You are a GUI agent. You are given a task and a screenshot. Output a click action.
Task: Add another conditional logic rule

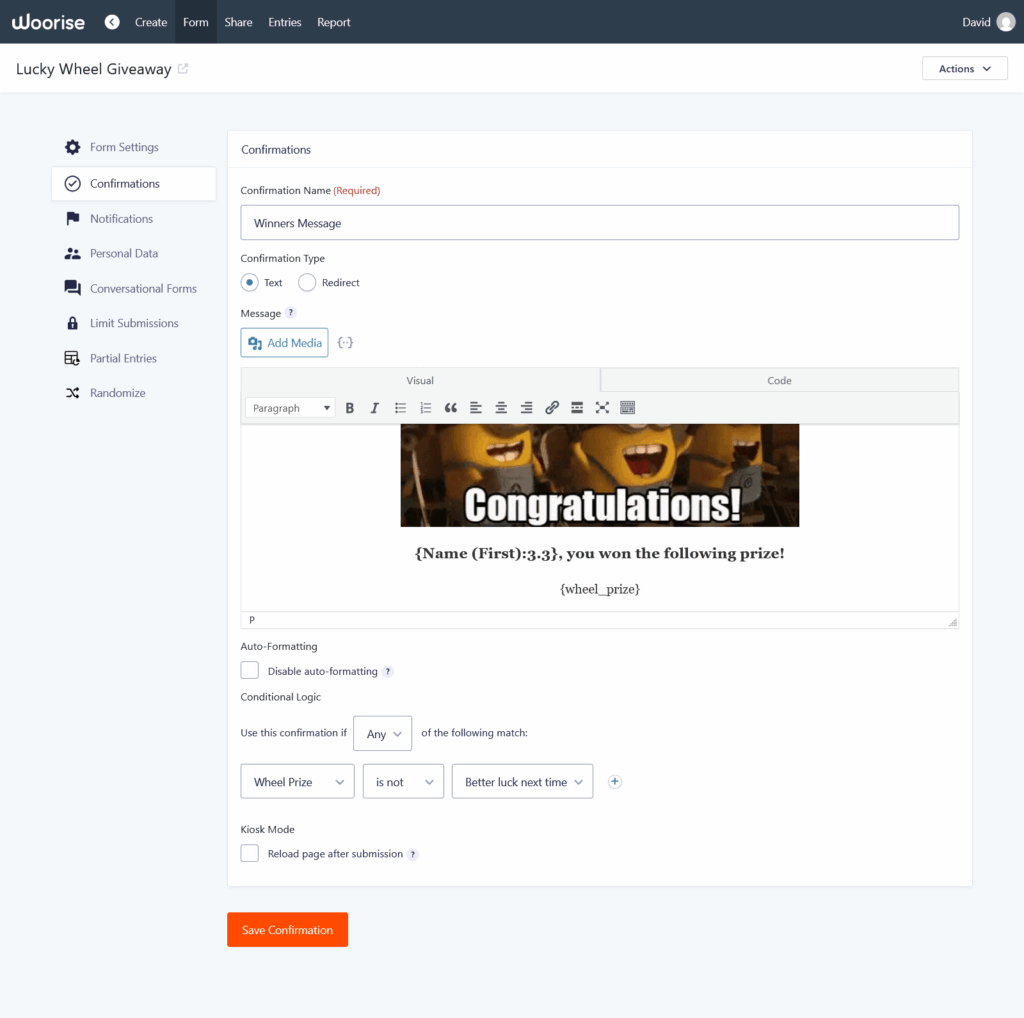click(x=615, y=782)
